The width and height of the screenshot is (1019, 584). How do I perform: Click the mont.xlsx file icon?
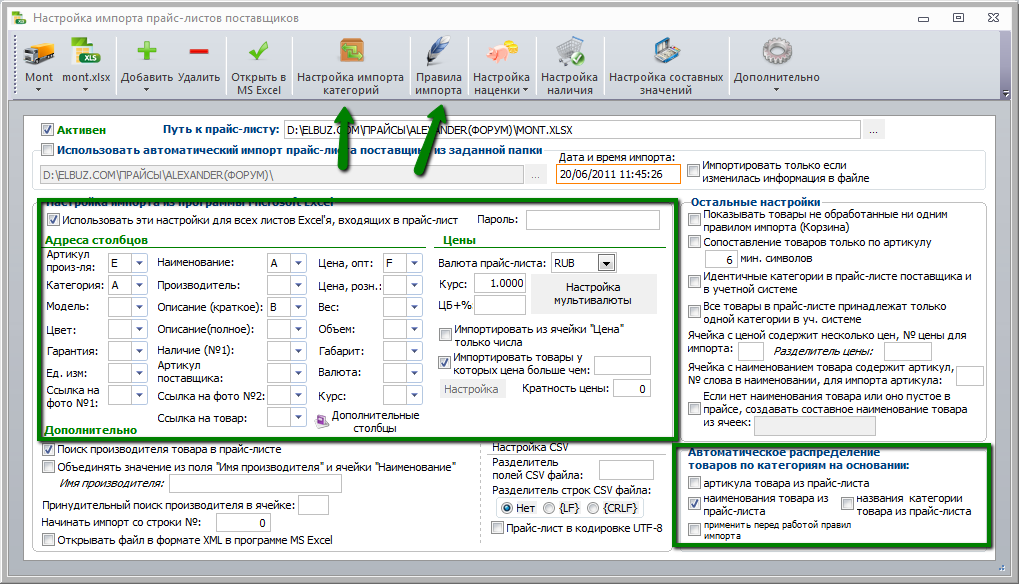pos(86,51)
